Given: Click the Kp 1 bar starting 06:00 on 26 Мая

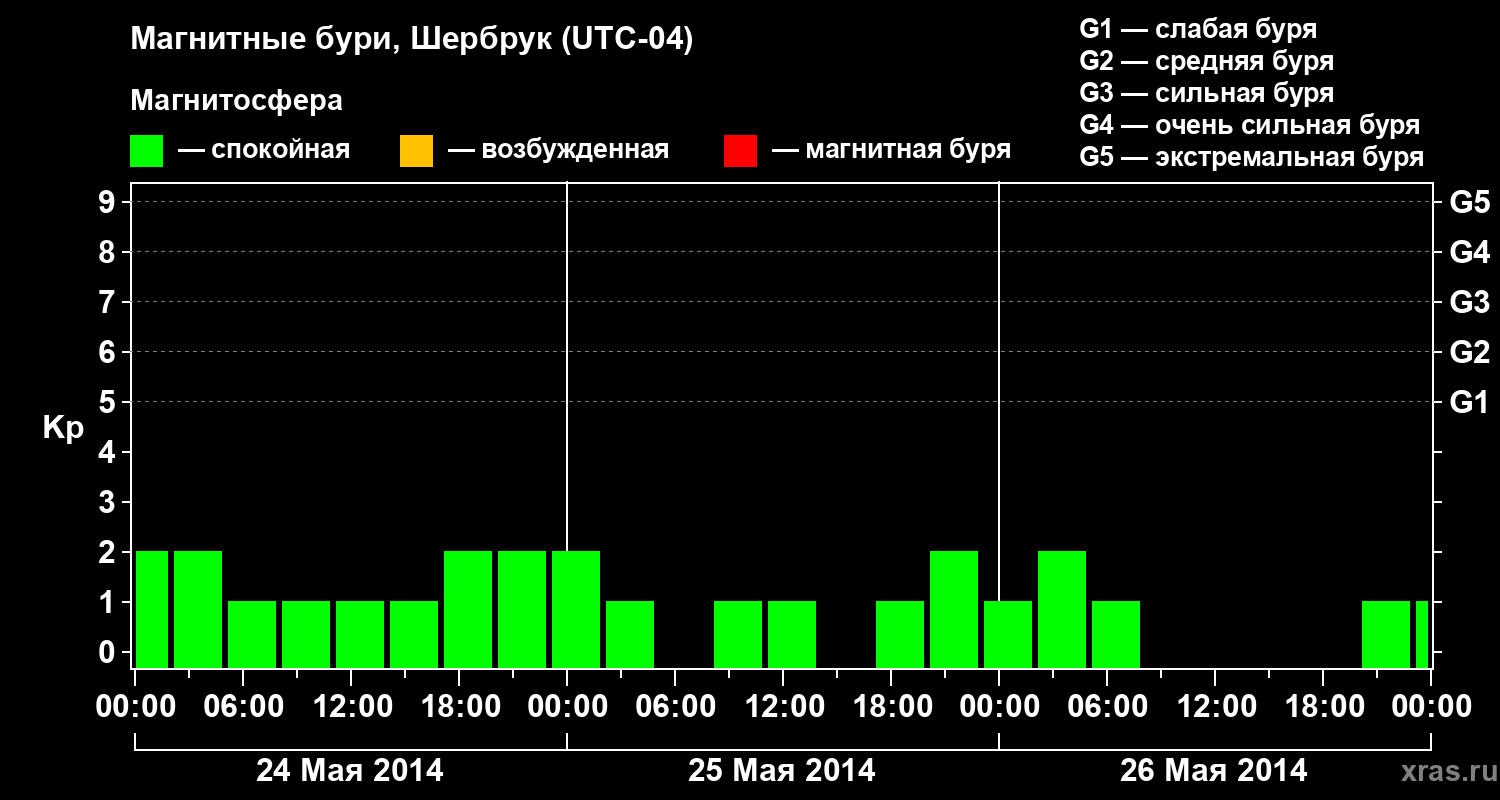Looking at the screenshot, I should tap(1116, 634).
